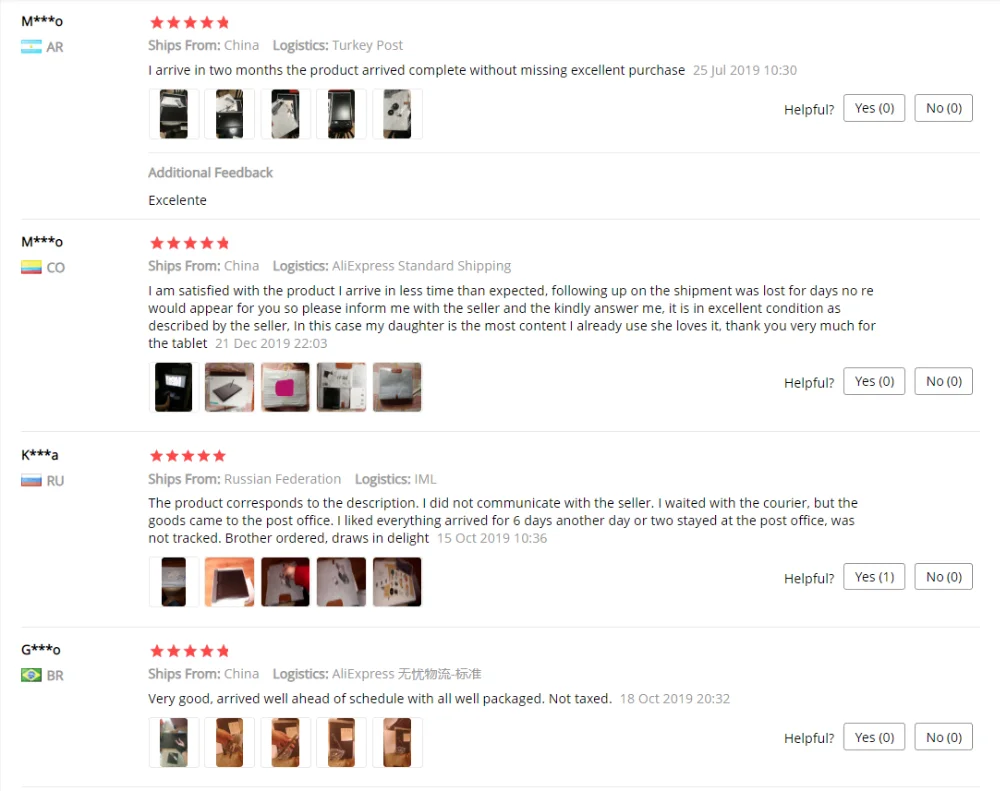This screenshot has width=1000, height=791.
Task: Open fourth photo in the Argentina review
Action: (x=341, y=114)
